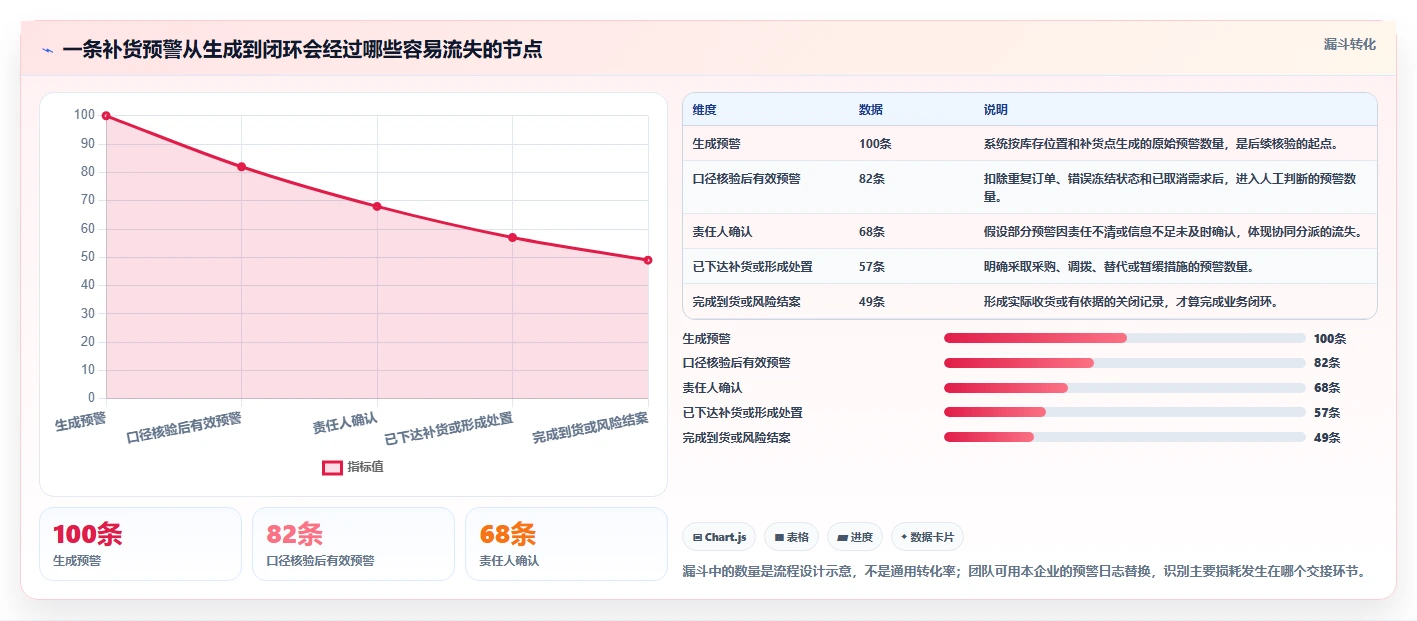This screenshot has height=621, width=1417.
Task: Click 责任人确认 in the table's 维度 column
Action: [x=722, y=232]
